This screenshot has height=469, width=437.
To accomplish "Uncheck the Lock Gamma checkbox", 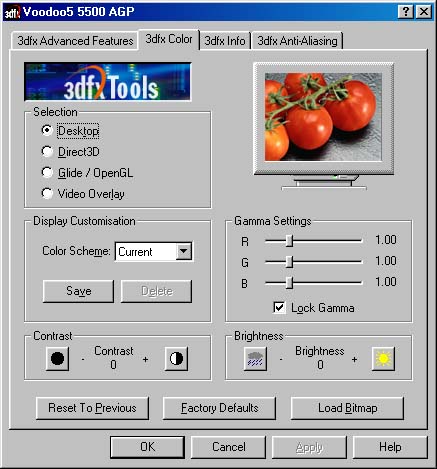I will (x=279, y=308).
